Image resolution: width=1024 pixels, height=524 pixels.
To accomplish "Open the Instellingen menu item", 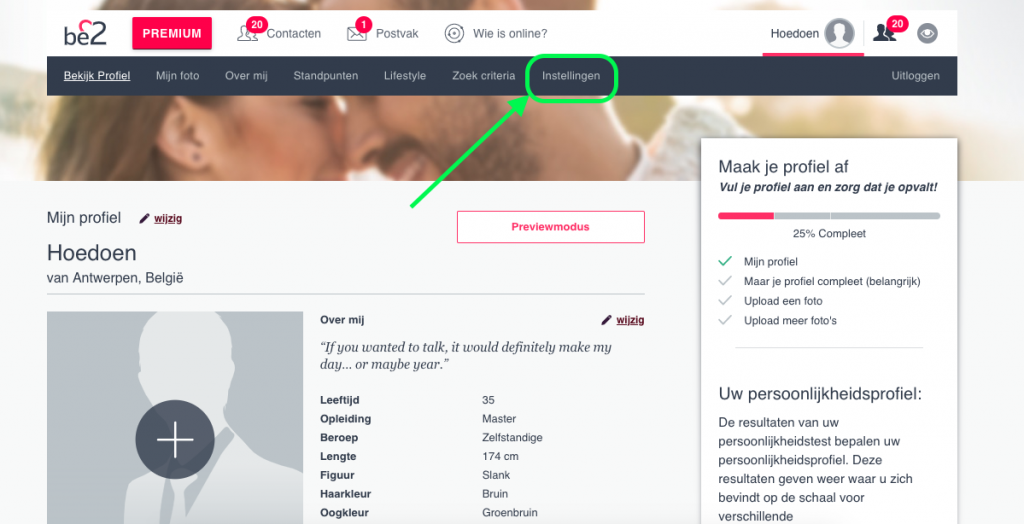I will (571, 76).
